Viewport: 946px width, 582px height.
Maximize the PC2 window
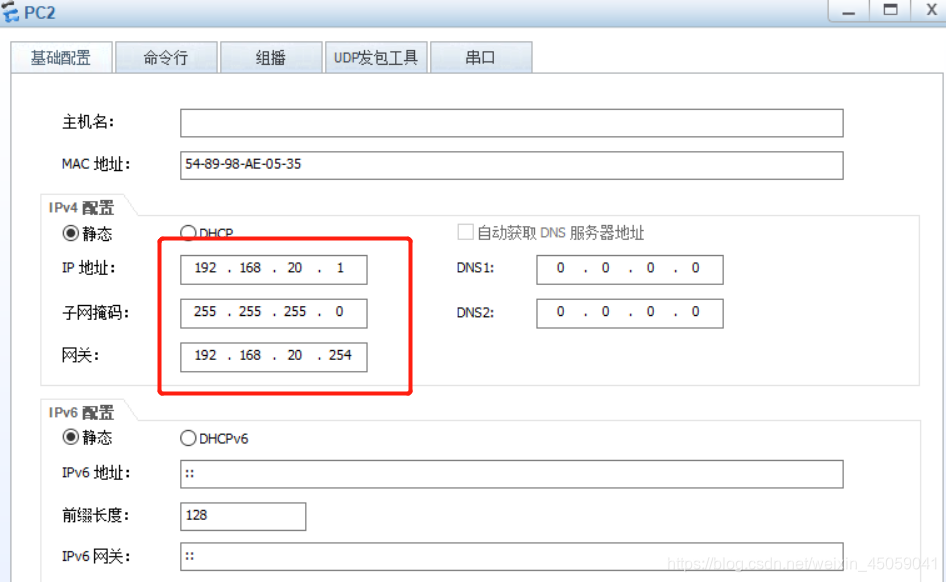coord(890,11)
